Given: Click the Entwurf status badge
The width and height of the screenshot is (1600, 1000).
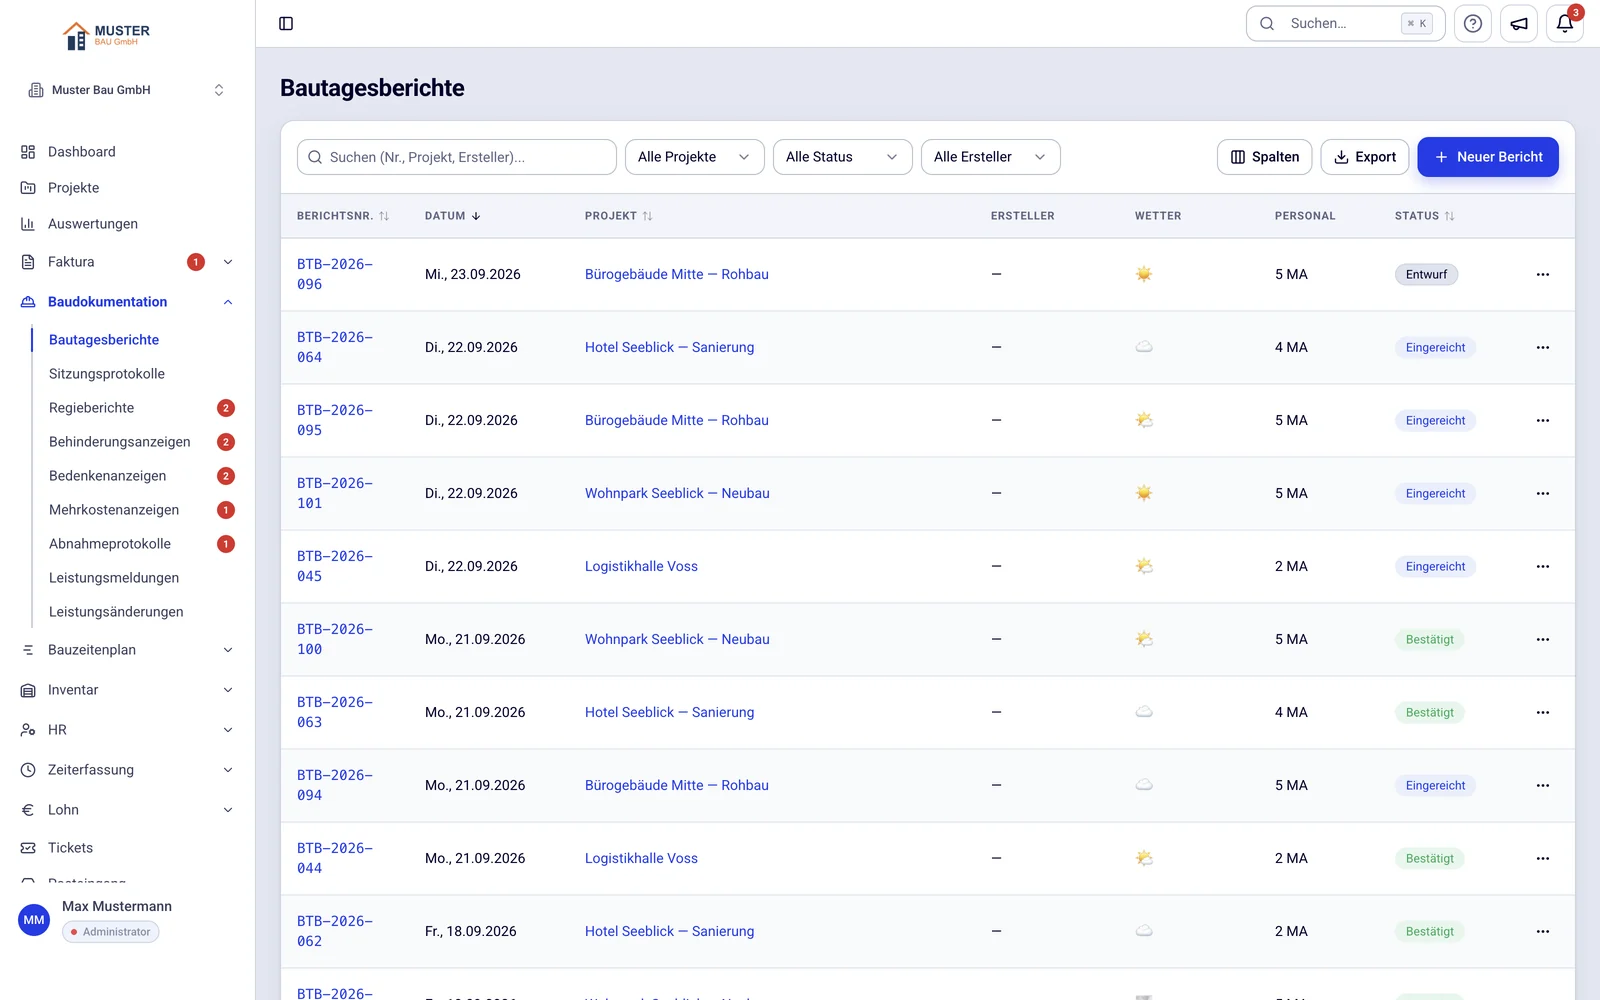Looking at the screenshot, I should [x=1426, y=274].
